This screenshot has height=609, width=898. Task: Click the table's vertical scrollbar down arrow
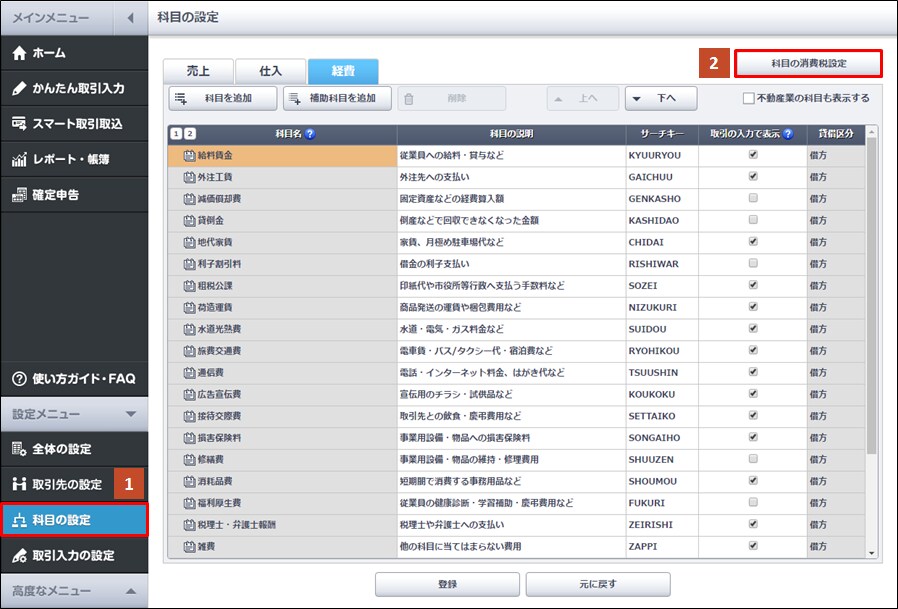[871, 552]
